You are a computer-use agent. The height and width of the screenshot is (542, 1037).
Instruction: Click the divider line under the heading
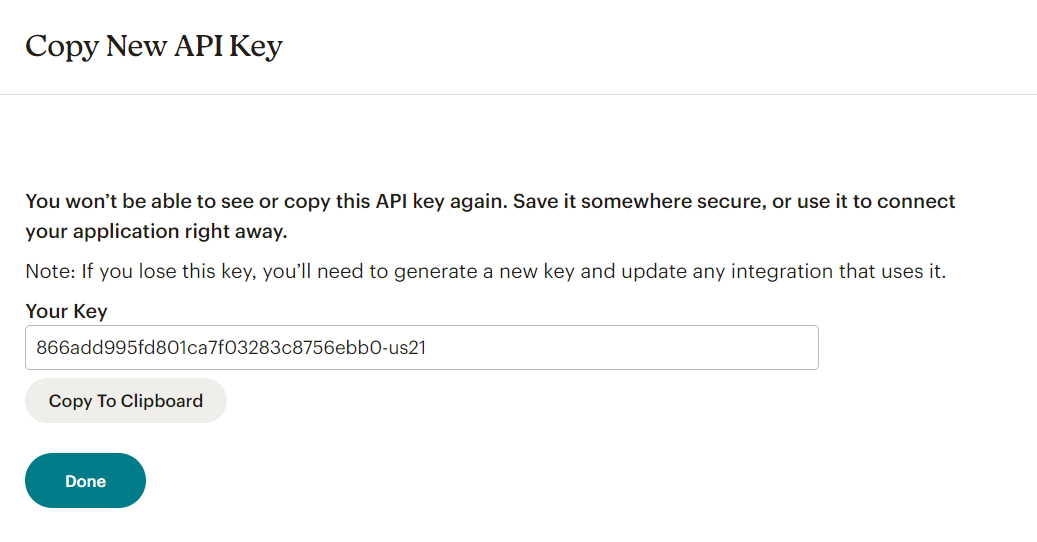(x=518, y=94)
